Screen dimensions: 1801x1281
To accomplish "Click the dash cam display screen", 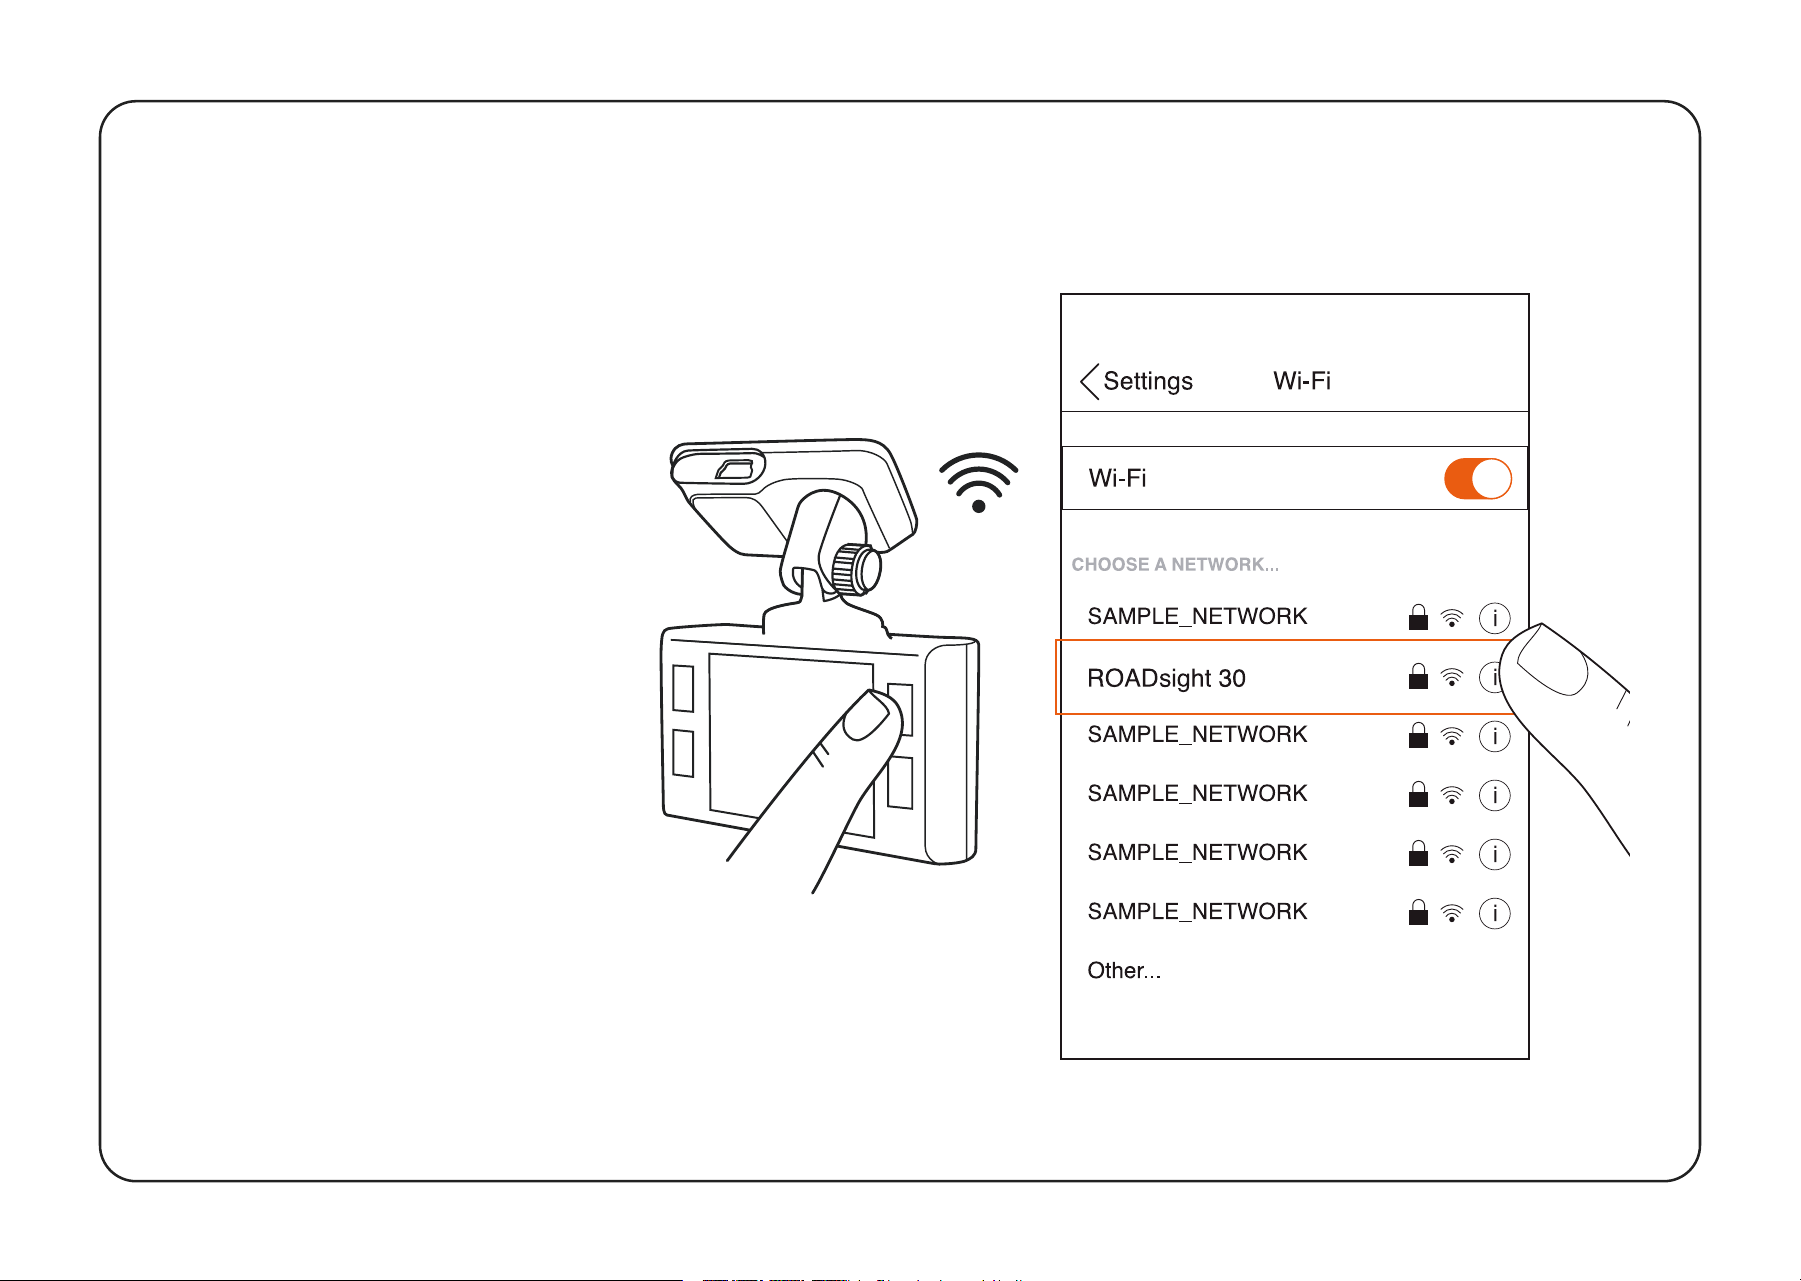I will pyautogui.click(x=790, y=745).
